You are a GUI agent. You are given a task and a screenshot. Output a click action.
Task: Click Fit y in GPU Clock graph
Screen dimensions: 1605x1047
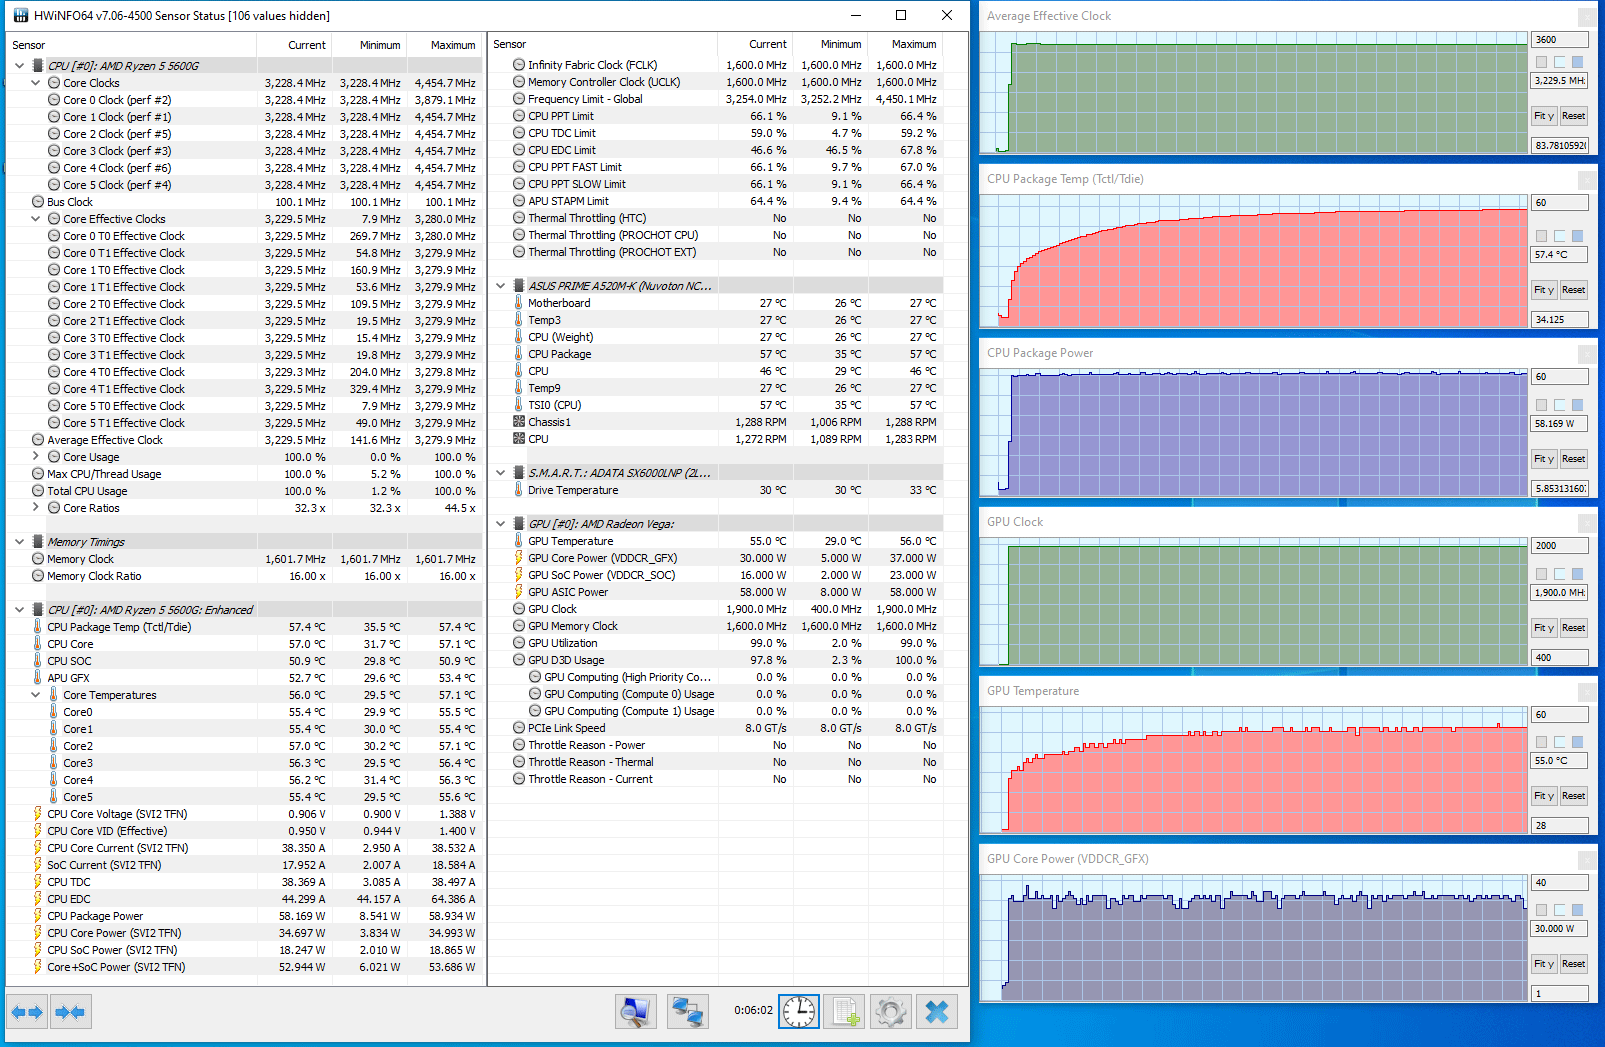point(1544,628)
